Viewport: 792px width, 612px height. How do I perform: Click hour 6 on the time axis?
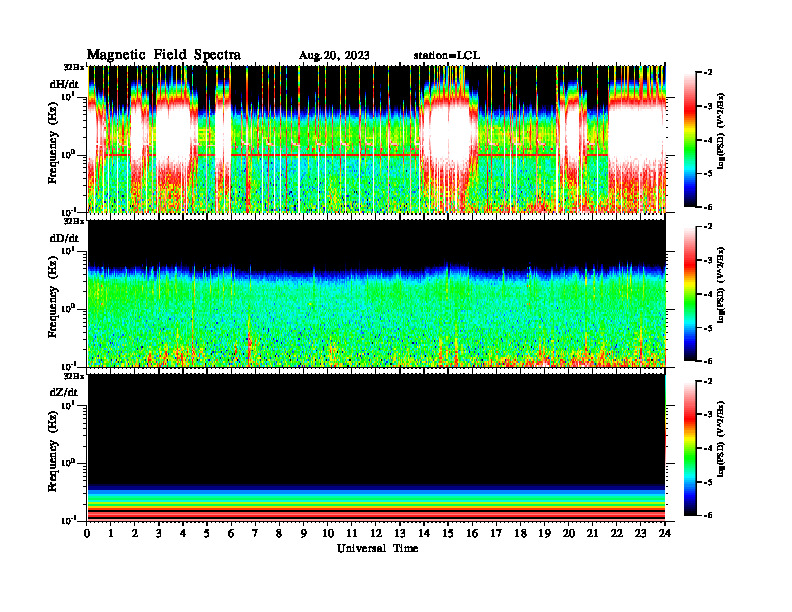[231, 533]
